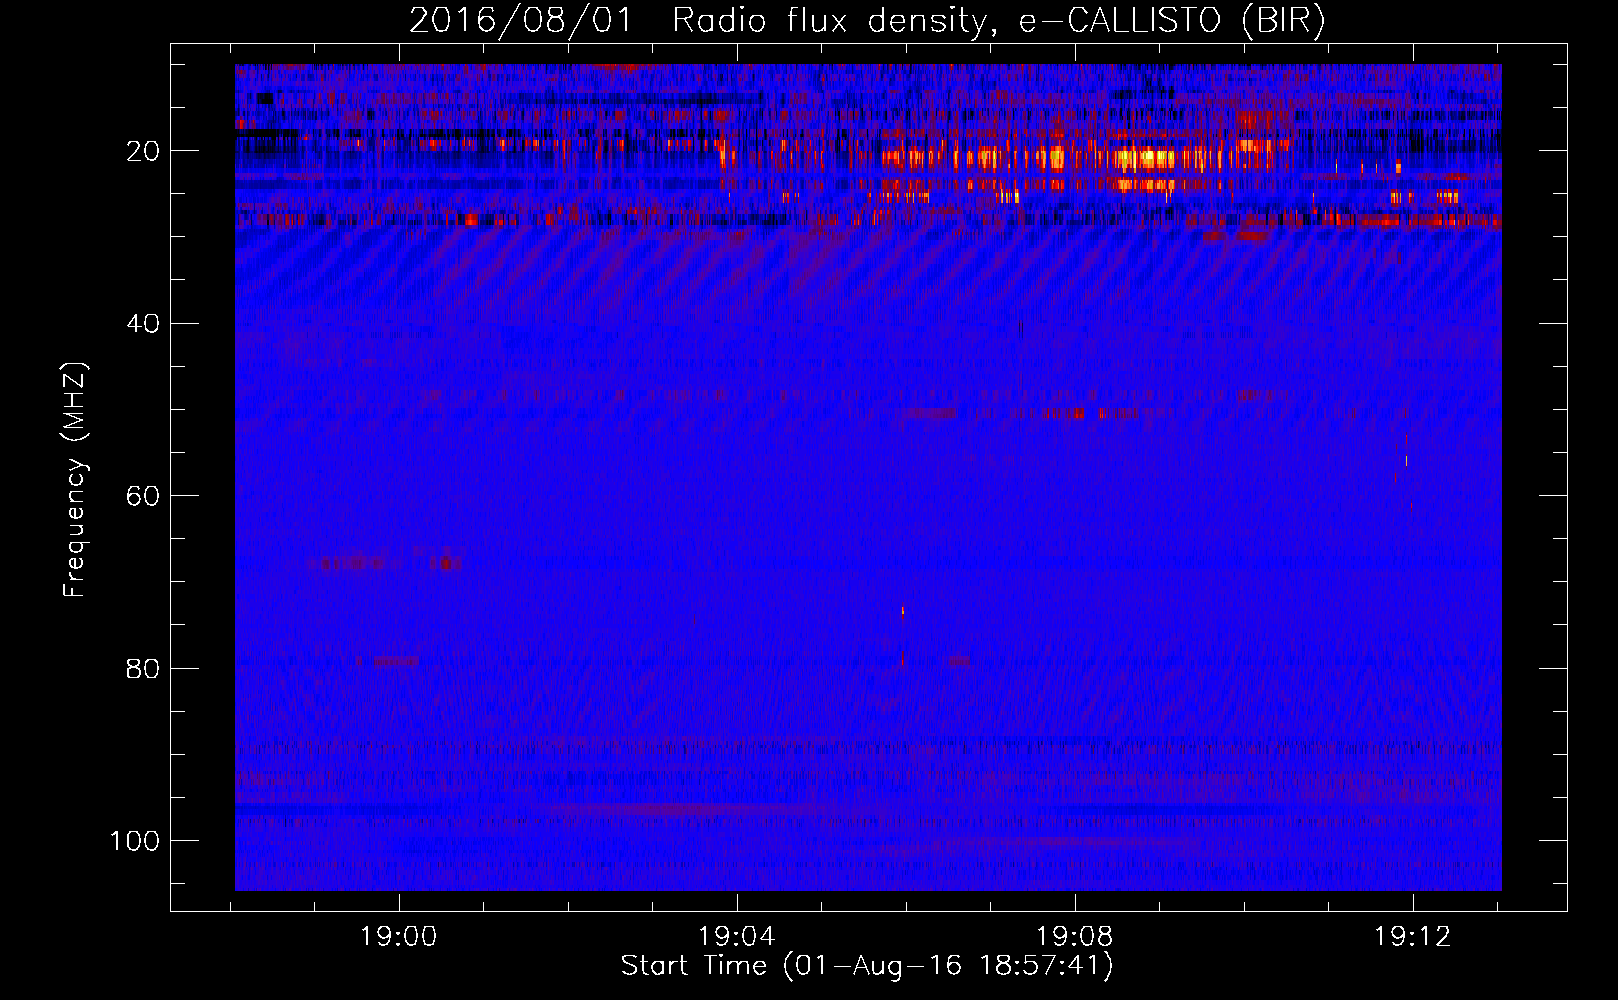Click the 40 frequency tick label
This screenshot has width=1618, height=1000.
[143, 324]
